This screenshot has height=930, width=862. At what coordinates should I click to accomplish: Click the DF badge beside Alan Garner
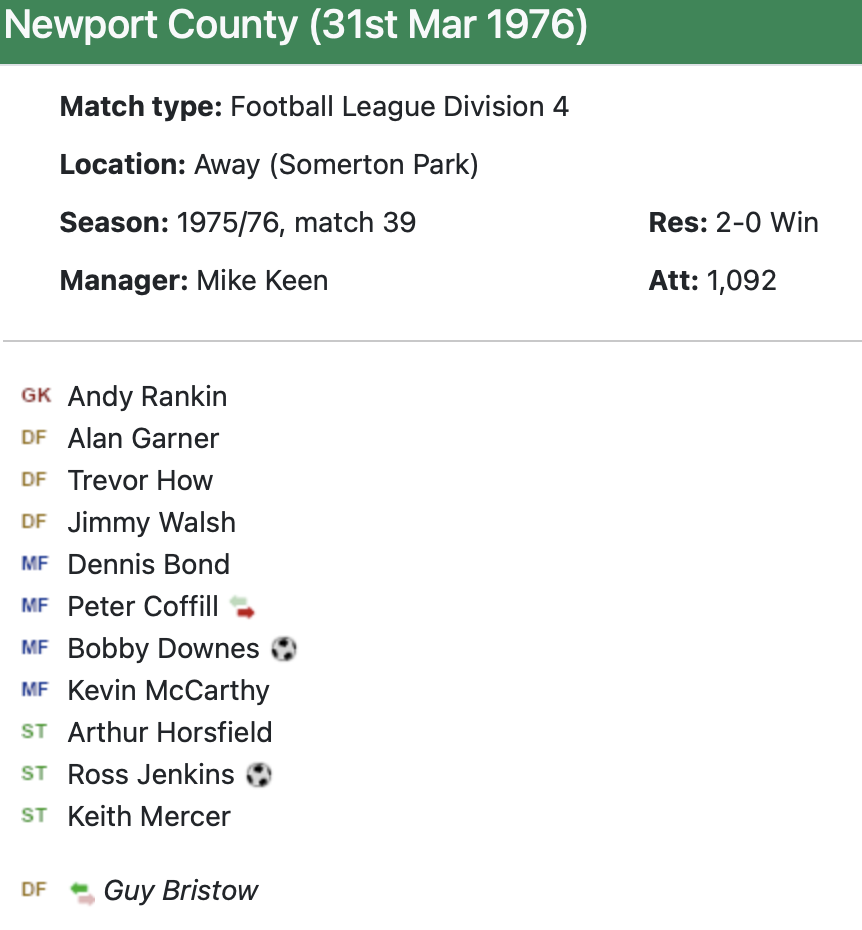coord(34,438)
